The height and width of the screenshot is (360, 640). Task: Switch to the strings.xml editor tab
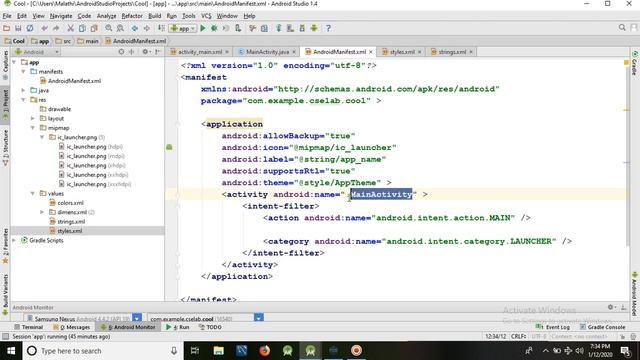click(452, 52)
